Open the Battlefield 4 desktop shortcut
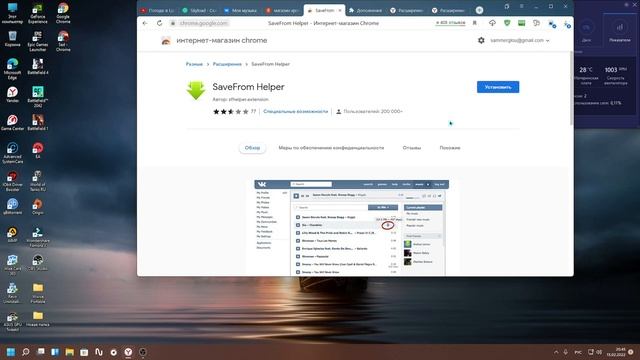 (38, 67)
